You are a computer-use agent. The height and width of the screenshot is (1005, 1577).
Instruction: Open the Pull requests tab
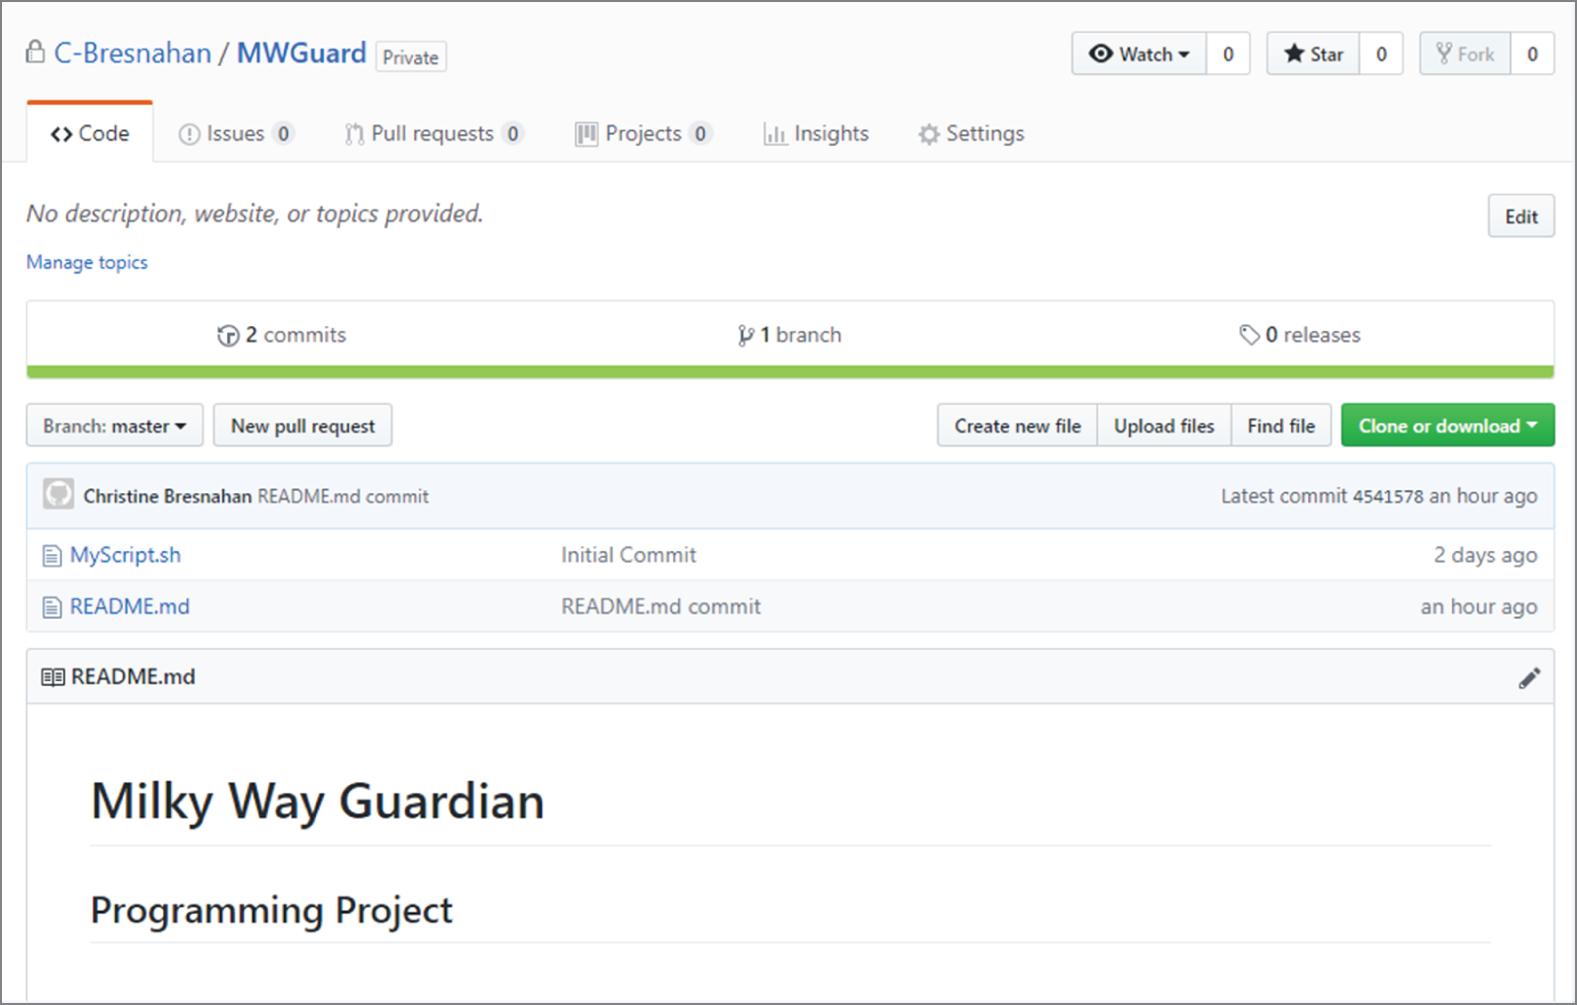[x=434, y=133]
